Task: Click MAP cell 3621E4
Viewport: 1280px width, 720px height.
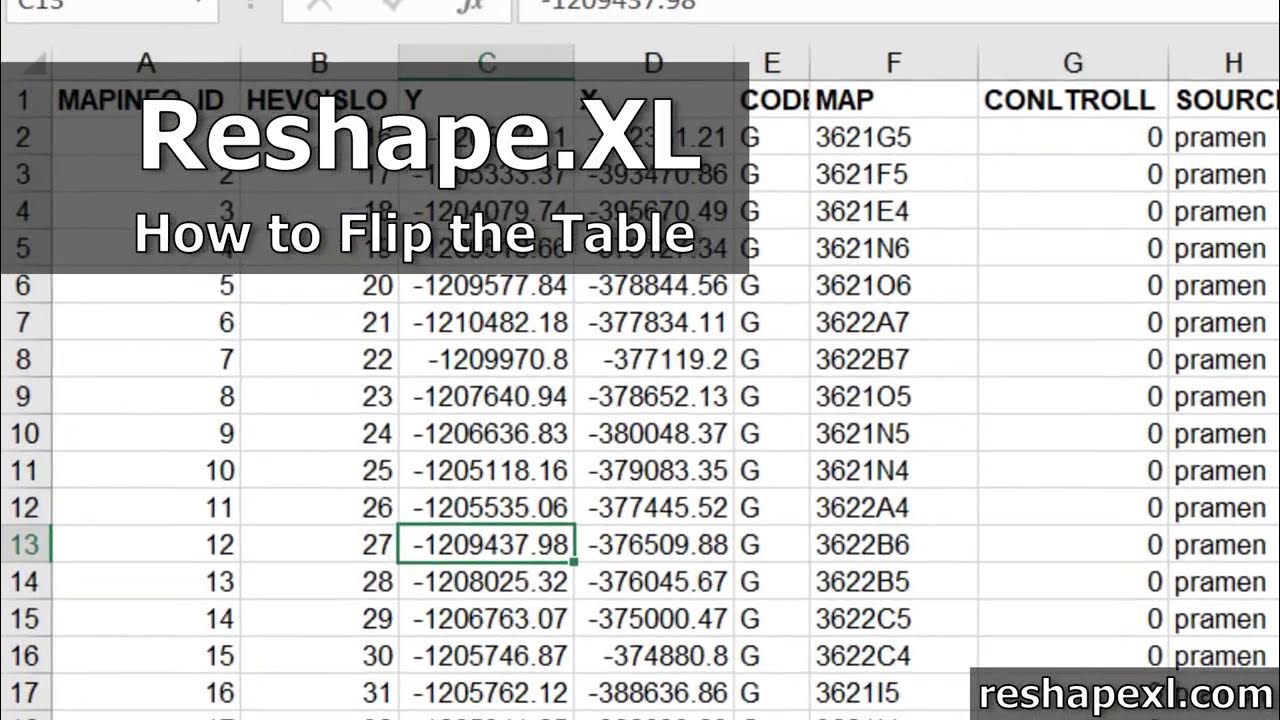Action: pyautogui.click(x=893, y=212)
